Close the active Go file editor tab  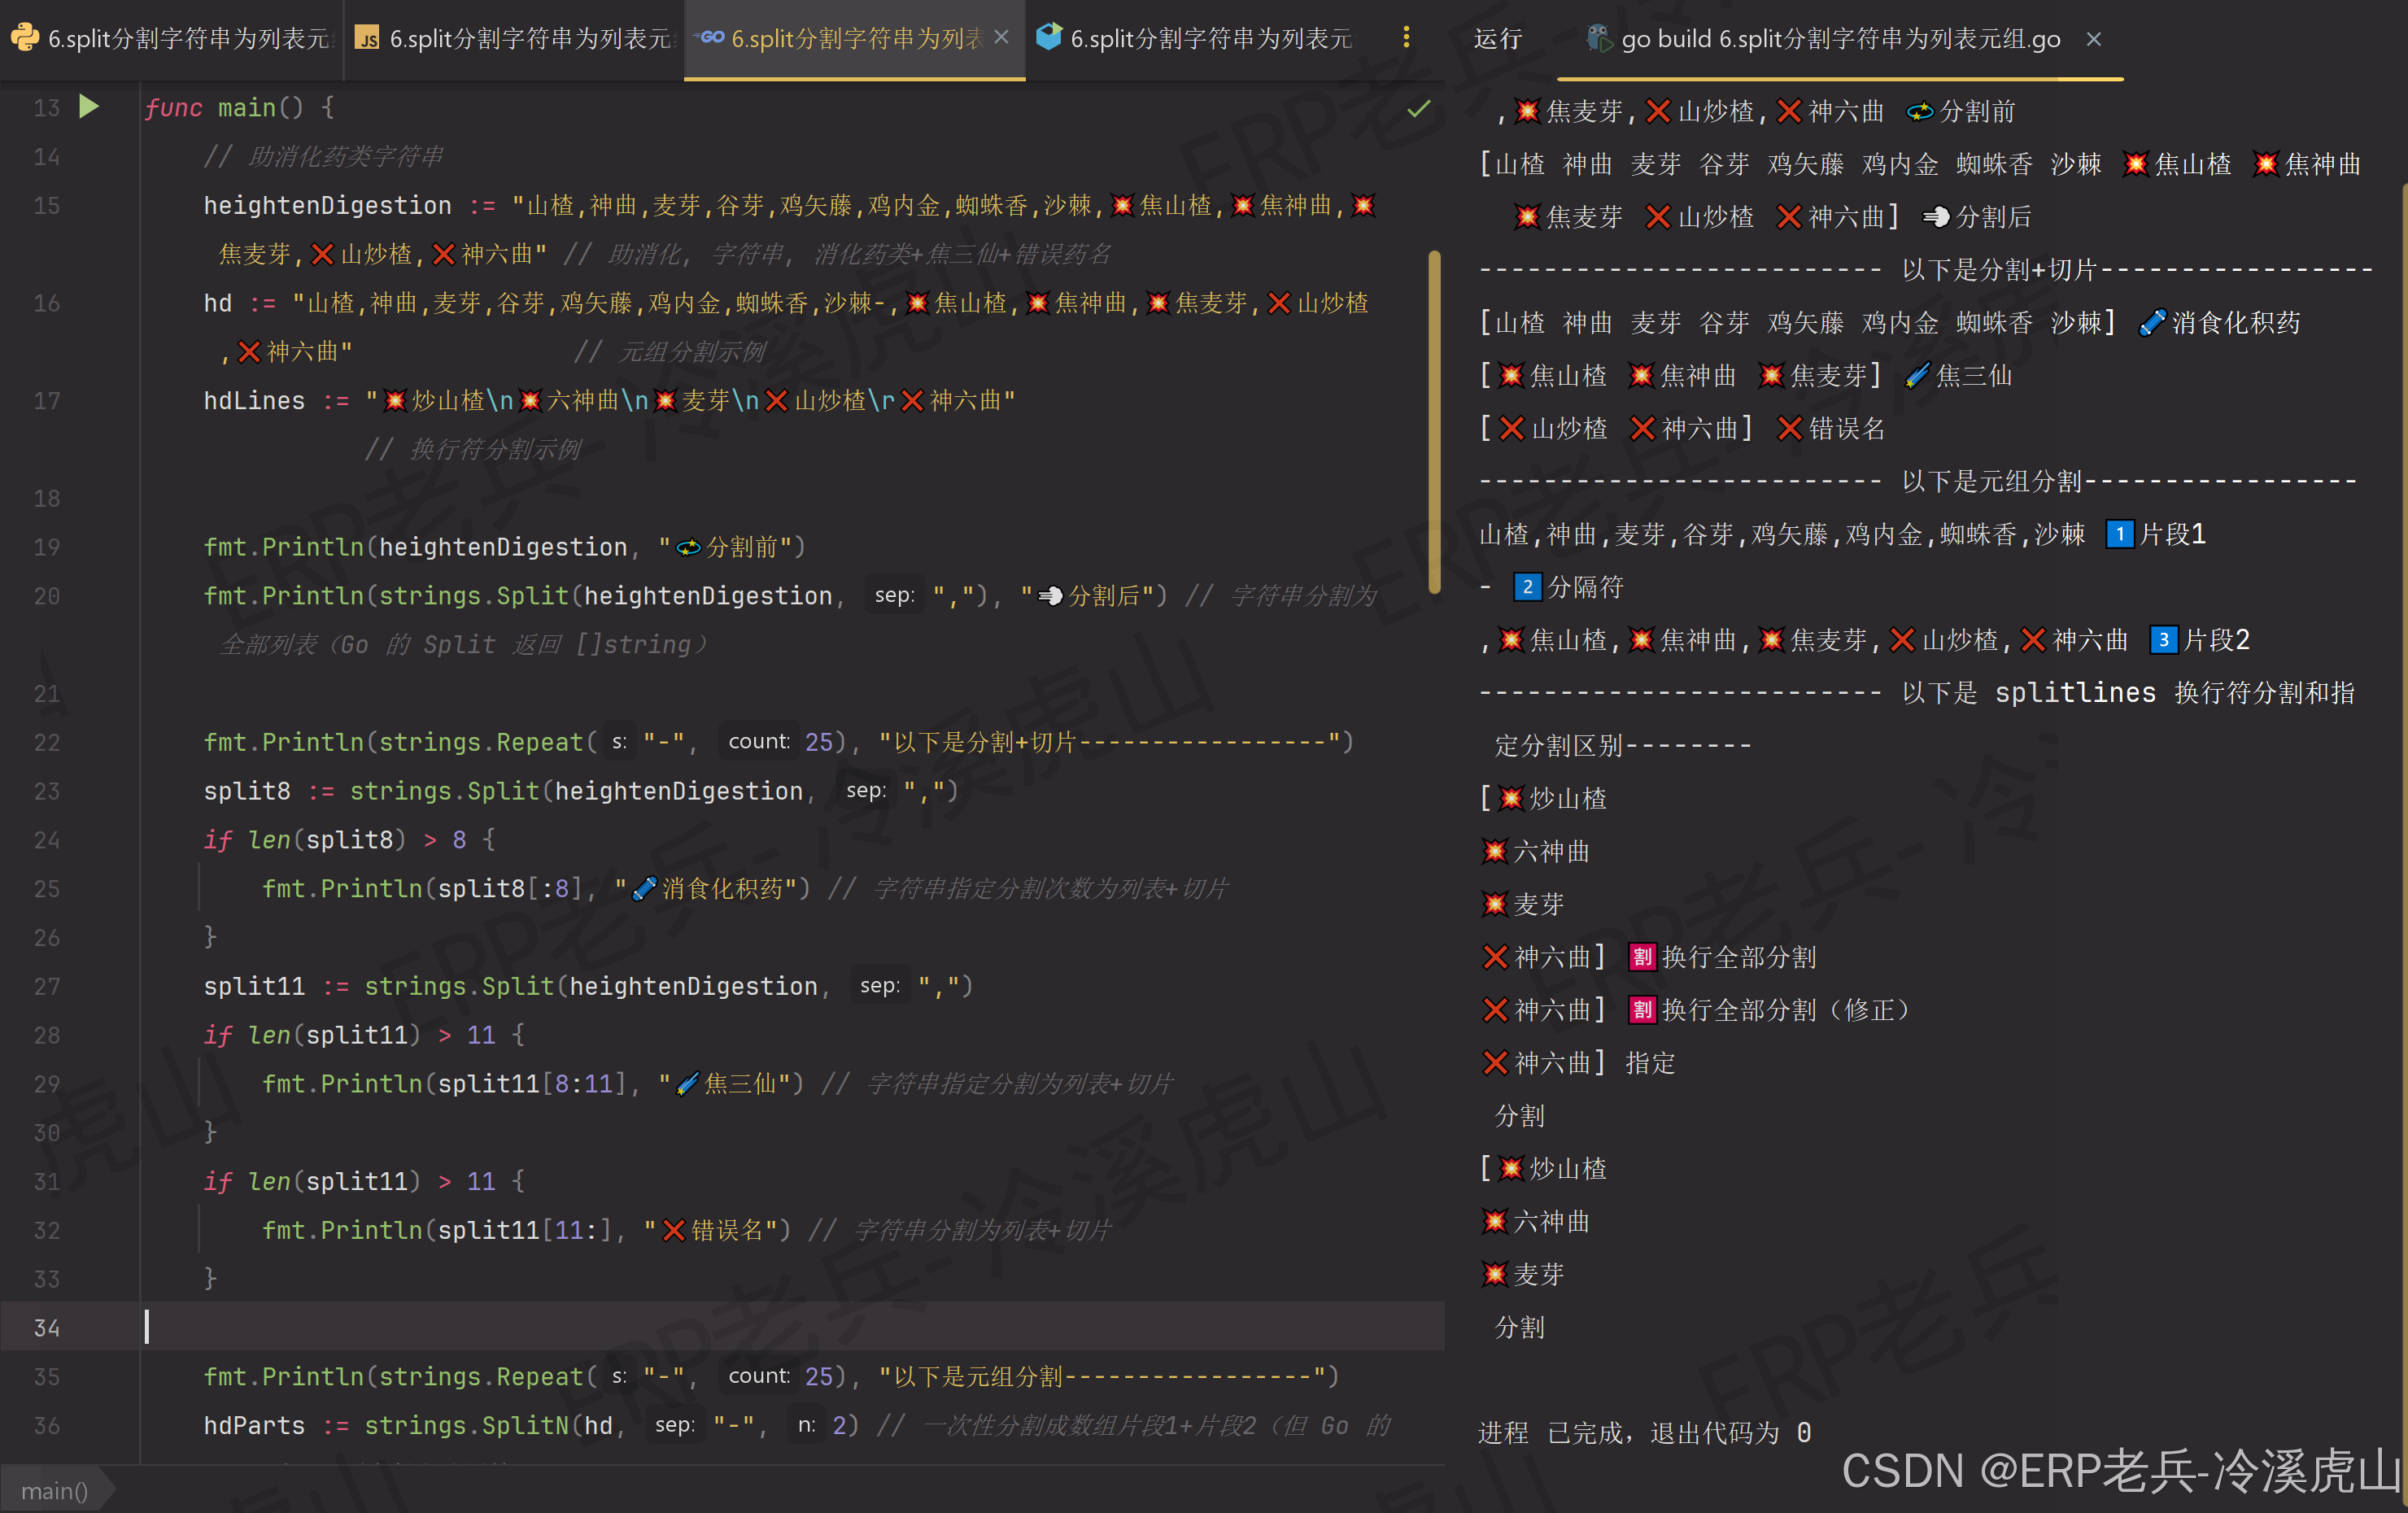[1001, 37]
